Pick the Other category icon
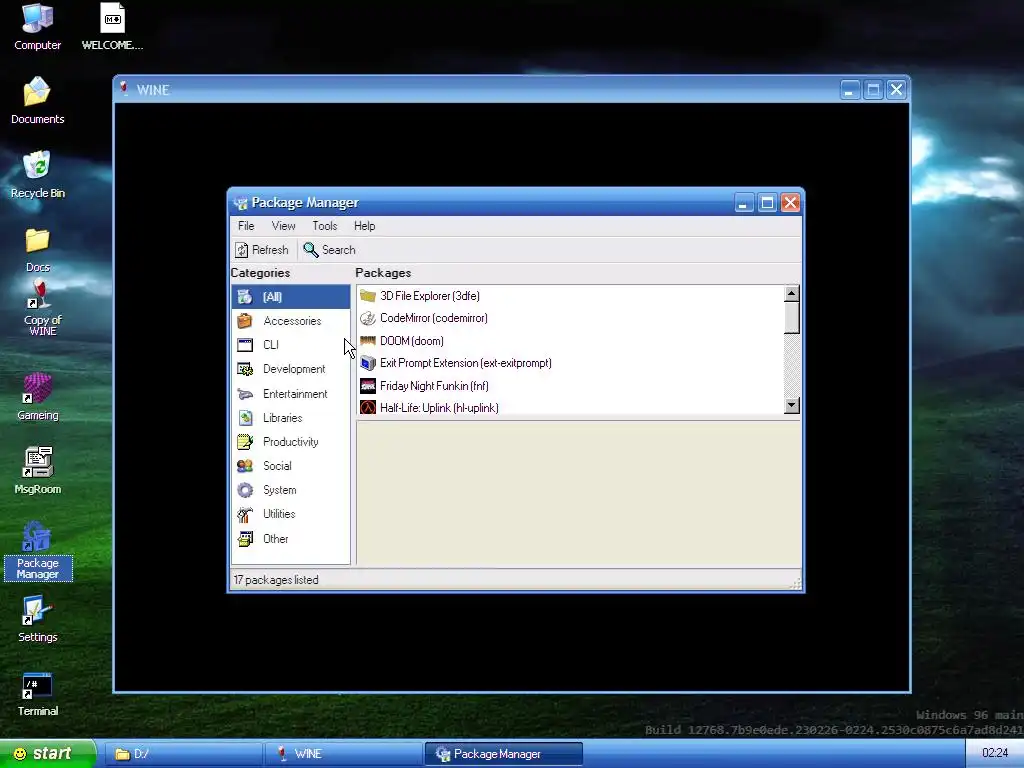The image size is (1024, 768). 245,539
